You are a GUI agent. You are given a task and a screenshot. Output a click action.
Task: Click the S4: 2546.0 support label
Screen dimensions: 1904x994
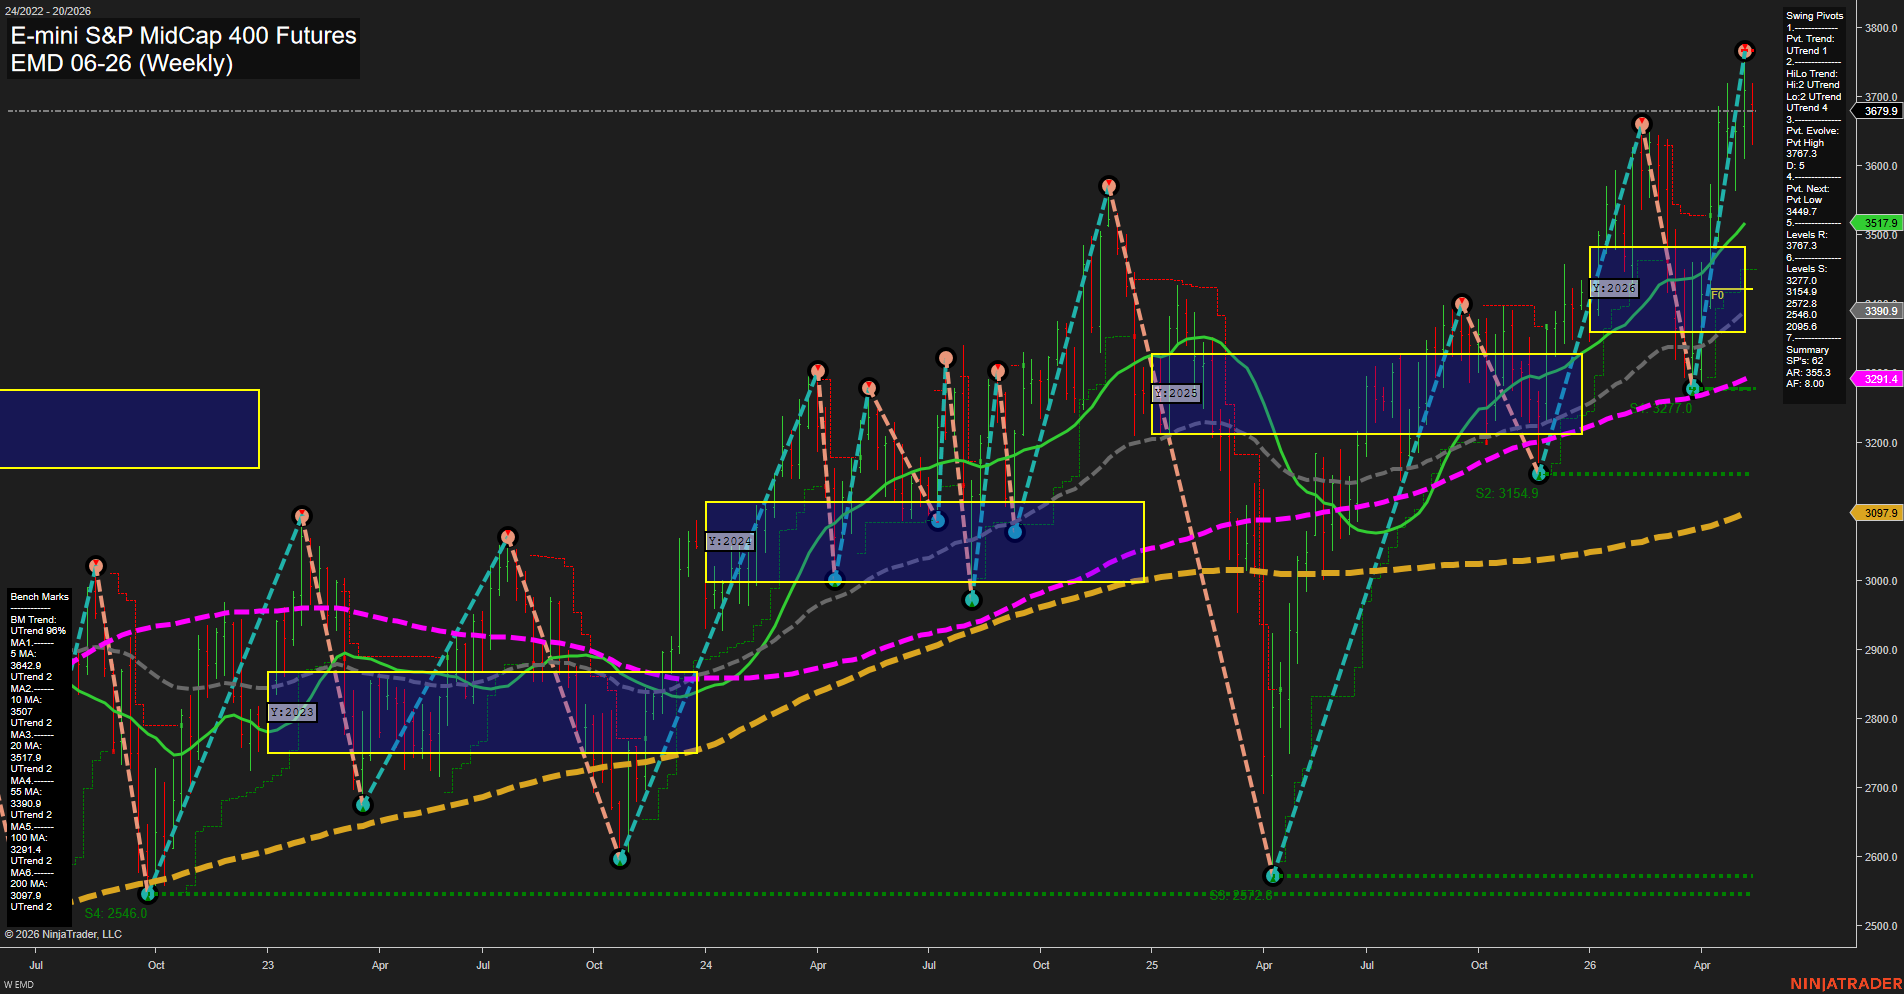tap(116, 913)
